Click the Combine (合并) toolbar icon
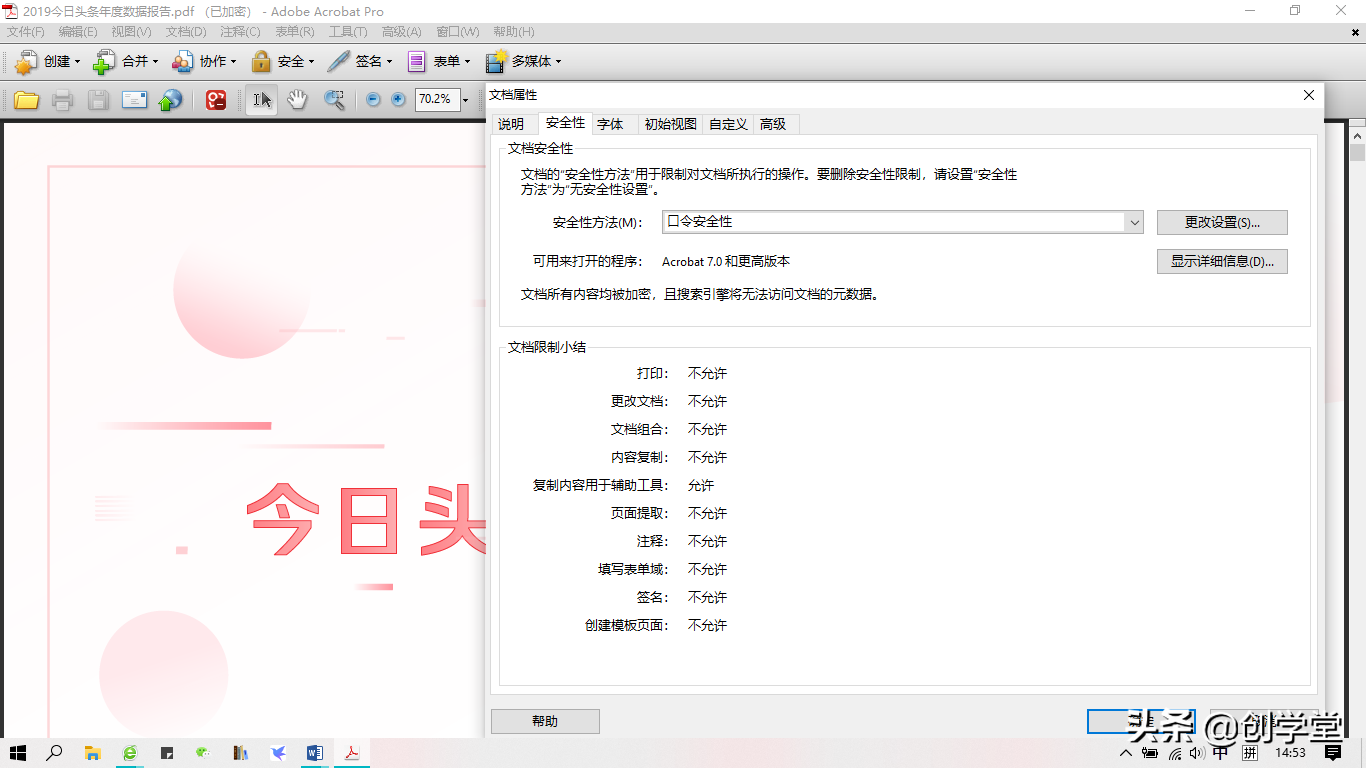1366x768 pixels. [x=104, y=62]
